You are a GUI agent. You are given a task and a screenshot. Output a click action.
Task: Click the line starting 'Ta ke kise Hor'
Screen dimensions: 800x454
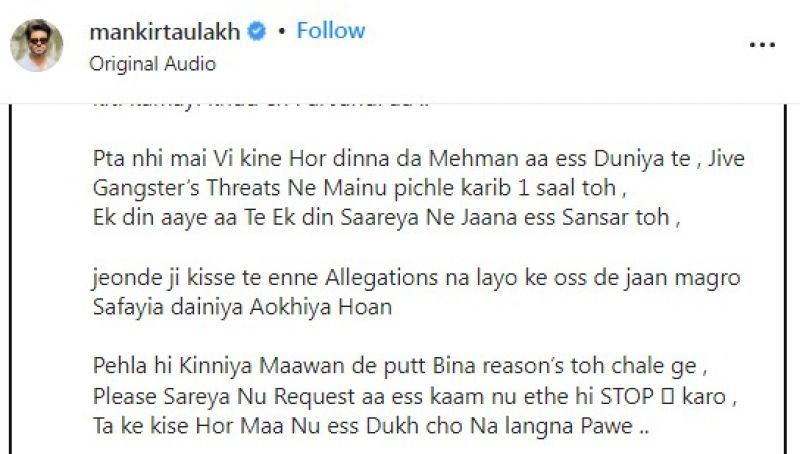point(370,426)
